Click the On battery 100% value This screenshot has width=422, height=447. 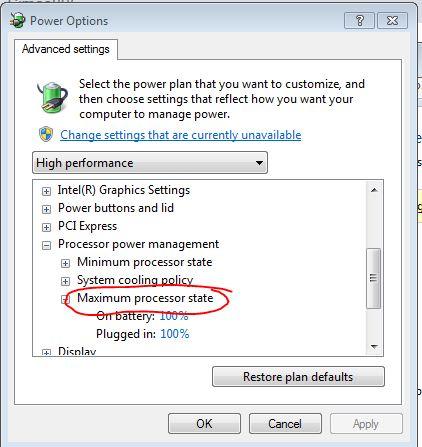tap(174, 316)
